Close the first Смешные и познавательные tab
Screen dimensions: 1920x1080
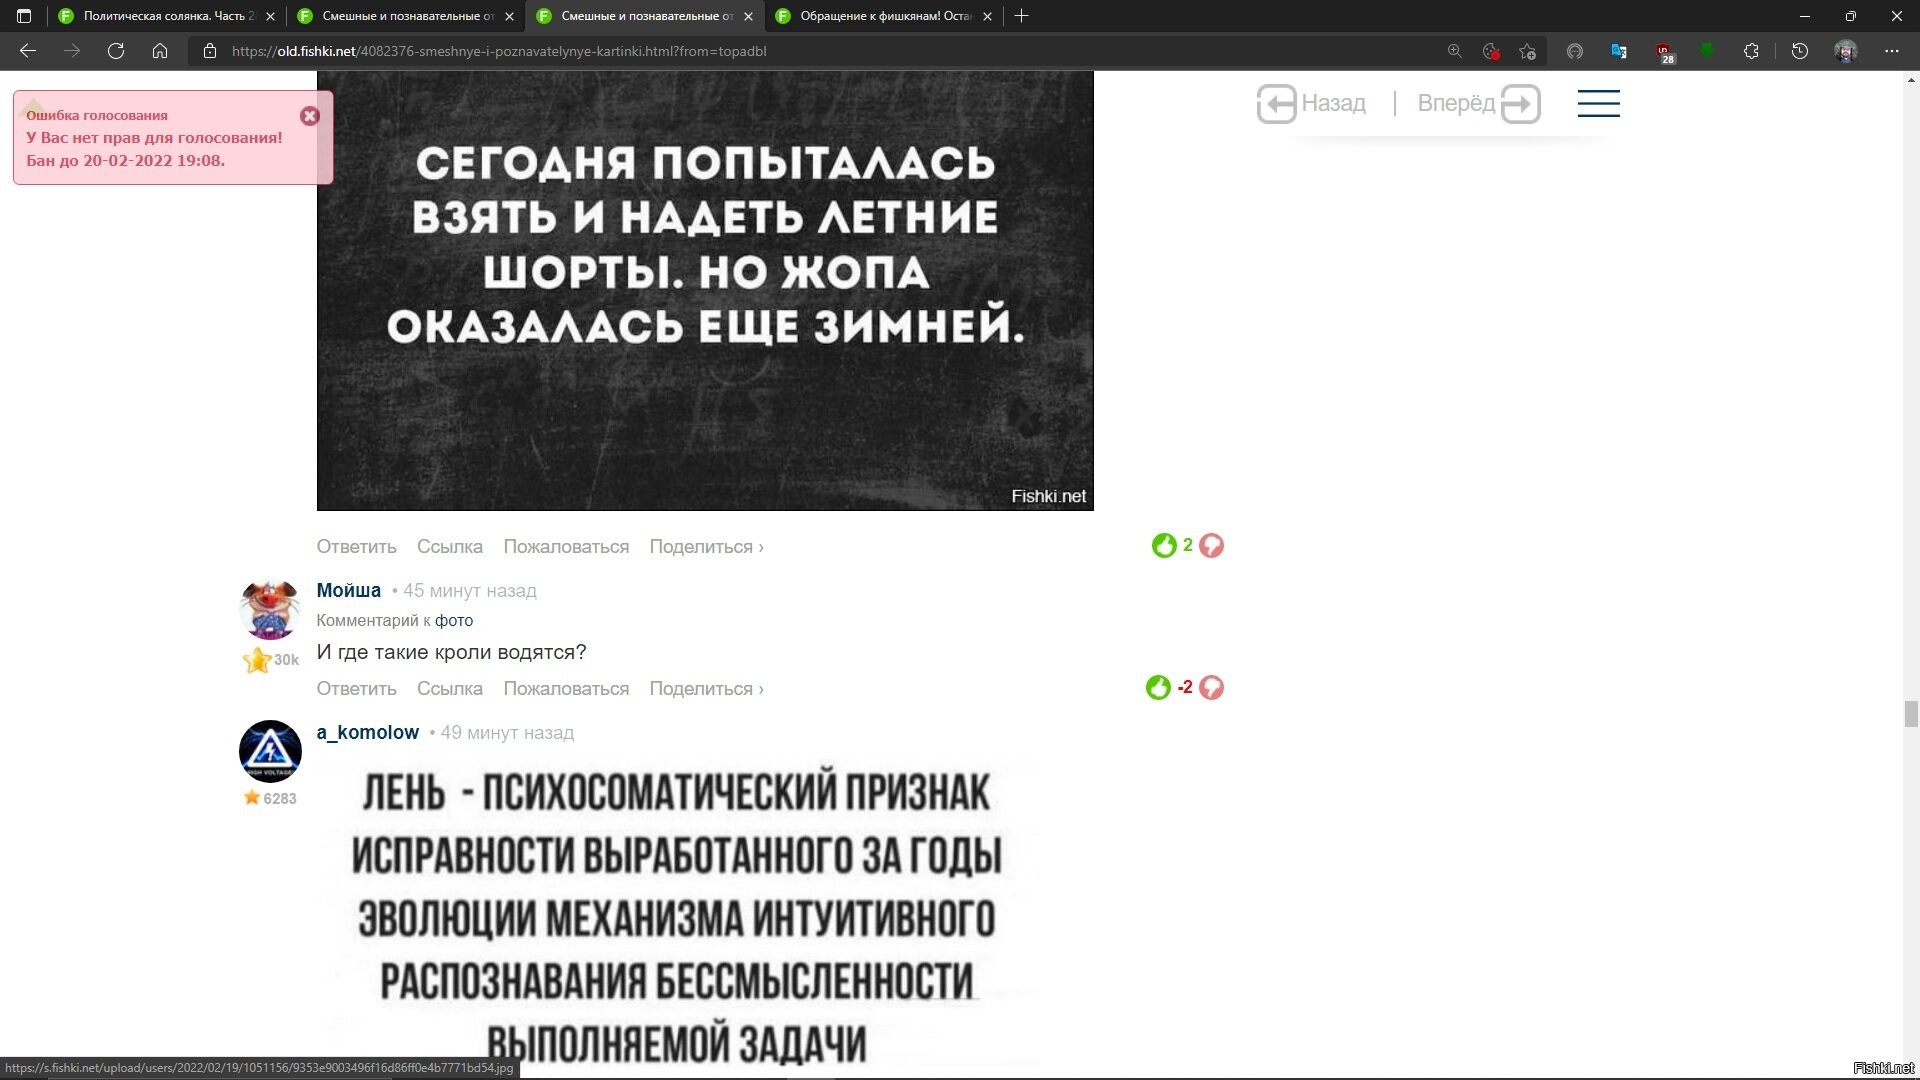(509, 16)
